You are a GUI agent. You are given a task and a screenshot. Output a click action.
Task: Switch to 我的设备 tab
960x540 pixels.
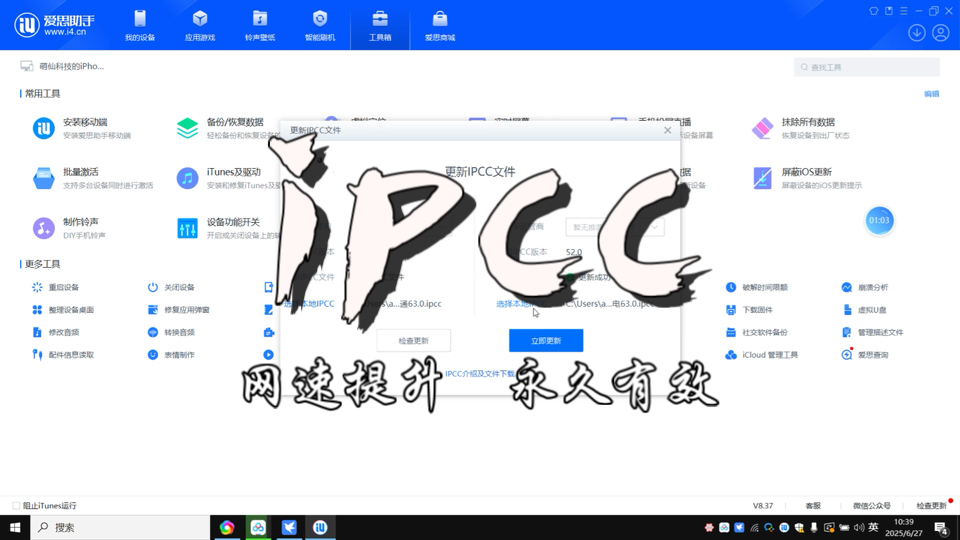[x=140, y=25]
